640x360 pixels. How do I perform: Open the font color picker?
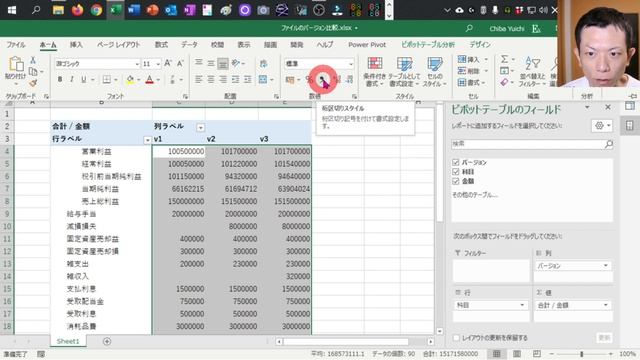(158, 80)
